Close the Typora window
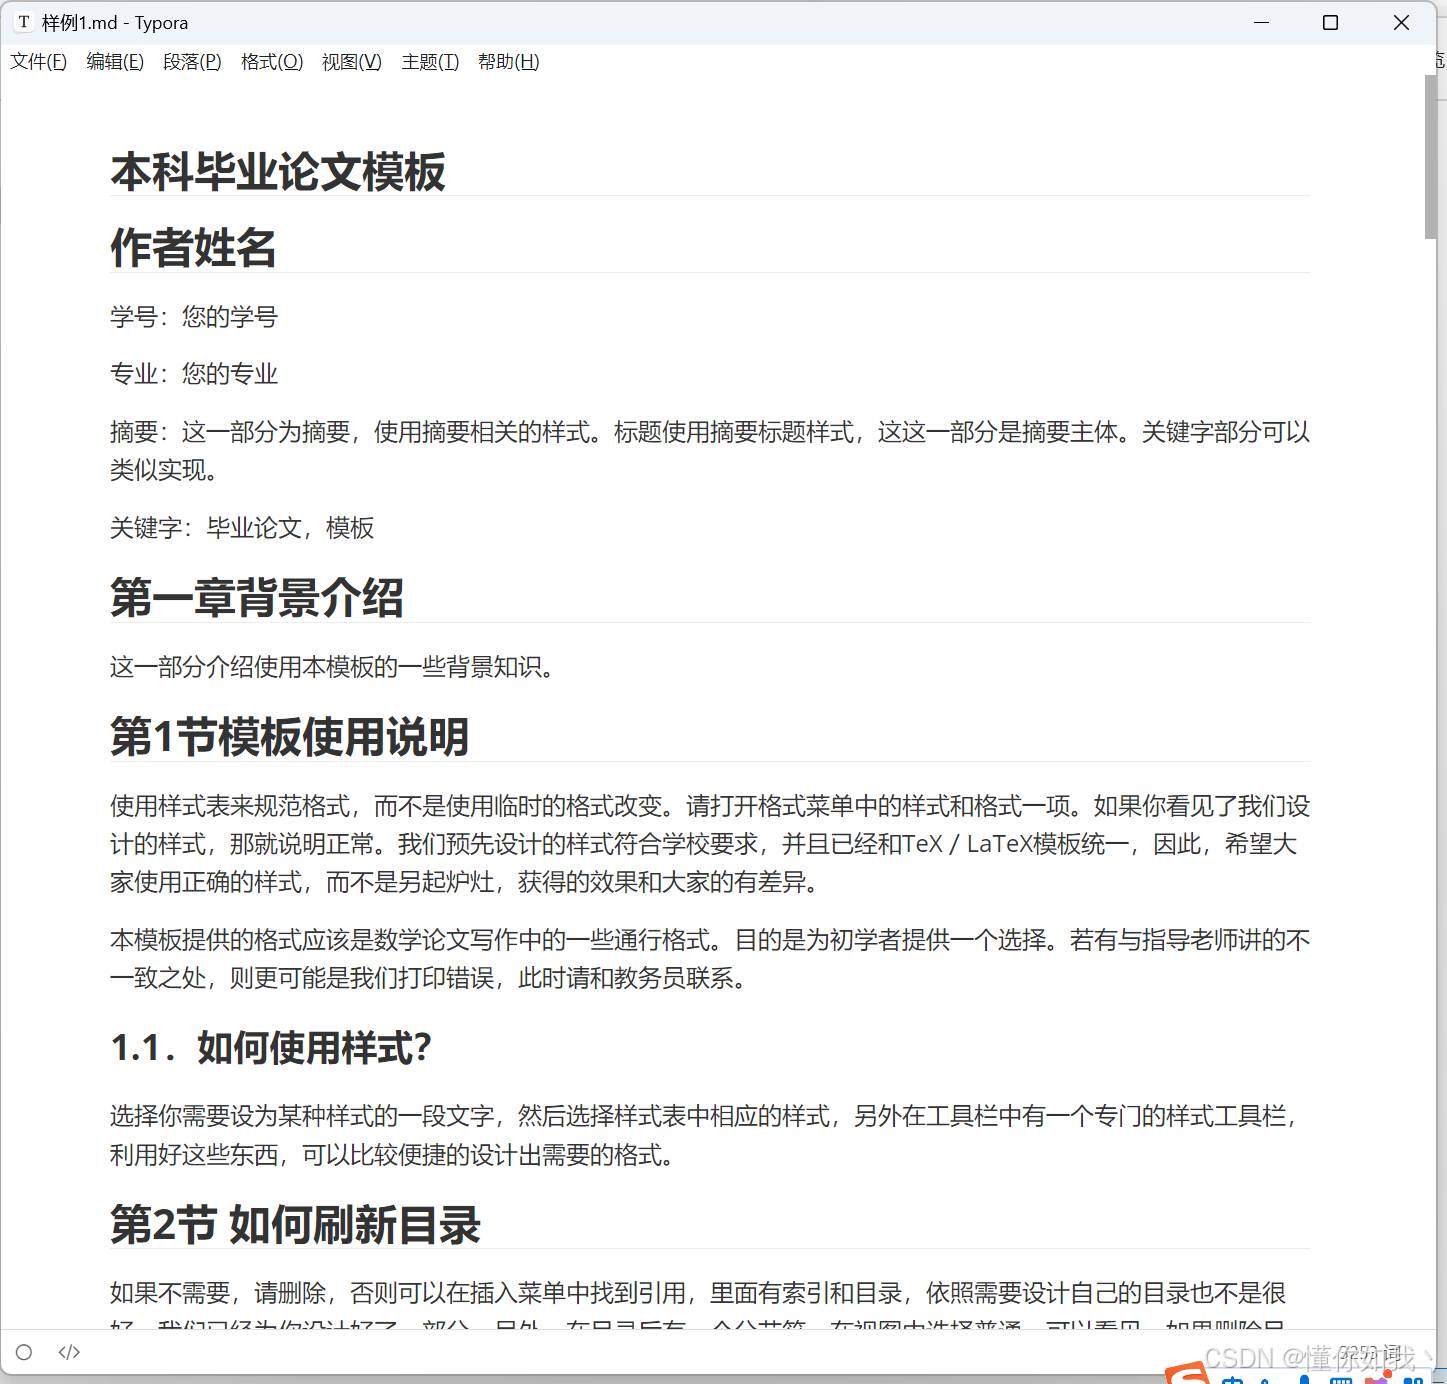The image size is (1447, 1384). tap(1401, 22)
